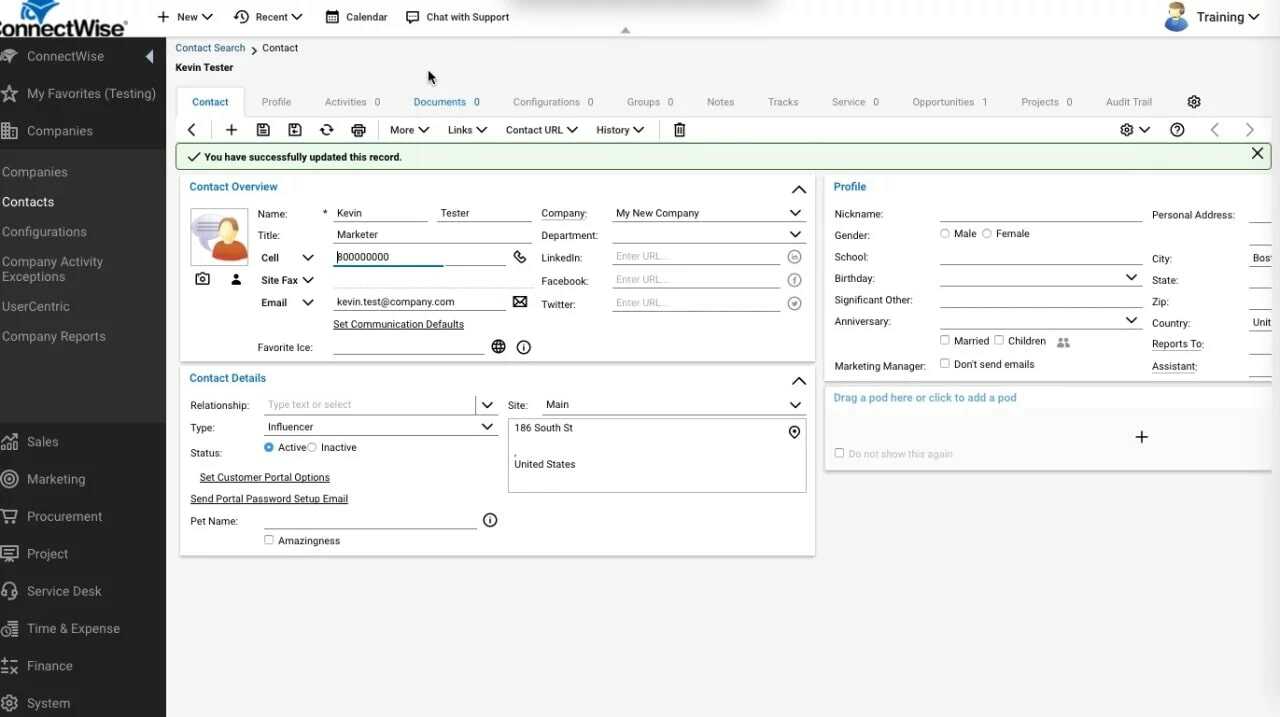This screenshot has width=1280, height=717.
Task: Click the map pin icon in address box
Action: pos(794,432)
